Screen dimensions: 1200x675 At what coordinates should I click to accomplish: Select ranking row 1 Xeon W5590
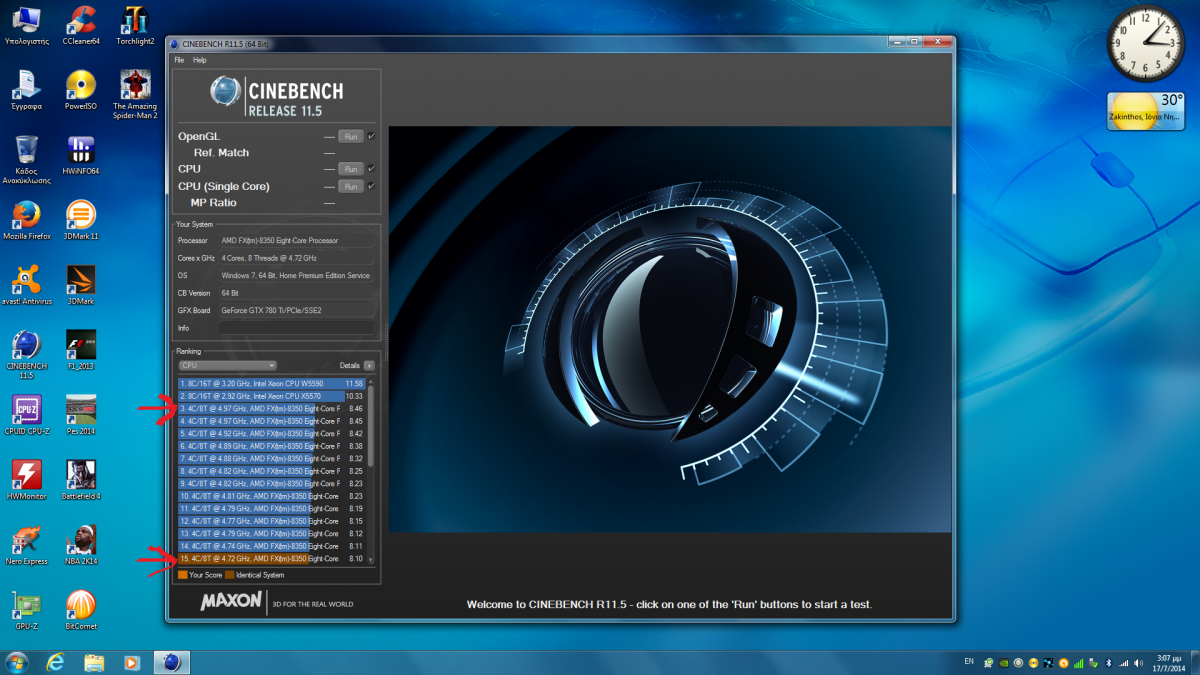271,383
